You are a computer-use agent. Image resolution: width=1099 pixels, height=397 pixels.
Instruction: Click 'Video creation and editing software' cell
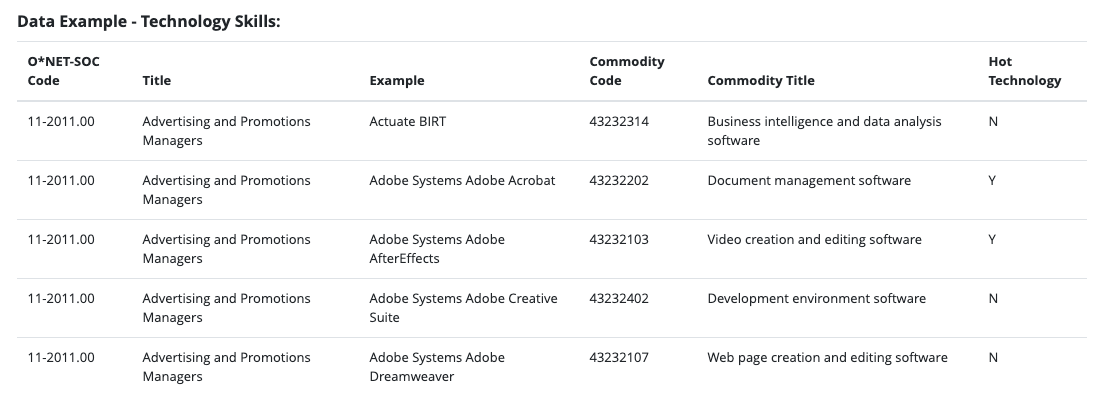814,239
